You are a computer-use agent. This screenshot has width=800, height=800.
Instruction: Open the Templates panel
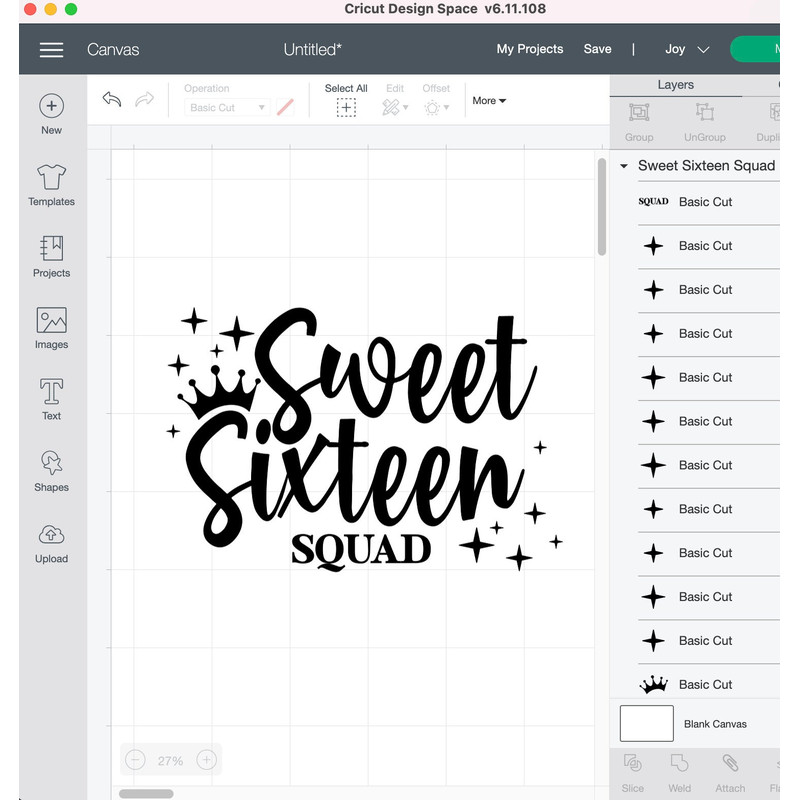click(x=51, y=186)
